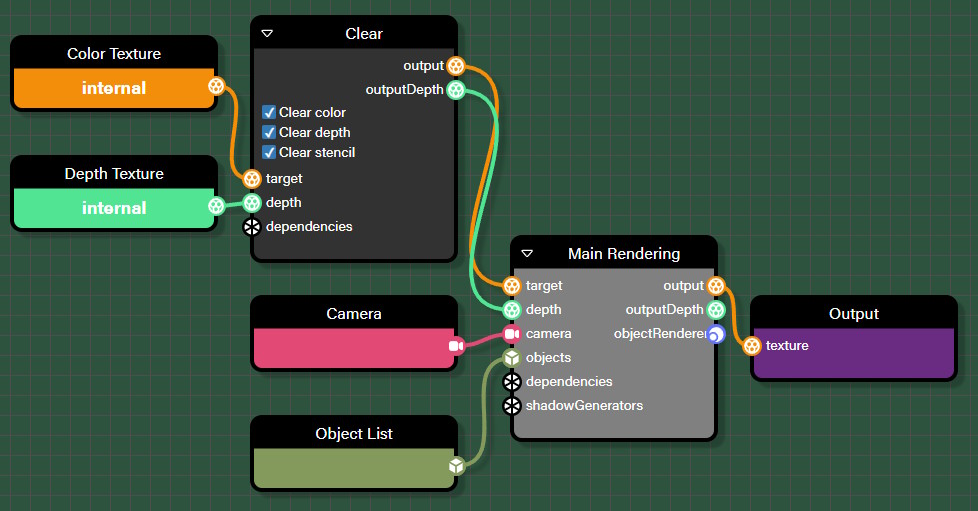Uncheck the Clear color checkbox
This screenshot has width=978, height=511.
[x=269, y=113]
